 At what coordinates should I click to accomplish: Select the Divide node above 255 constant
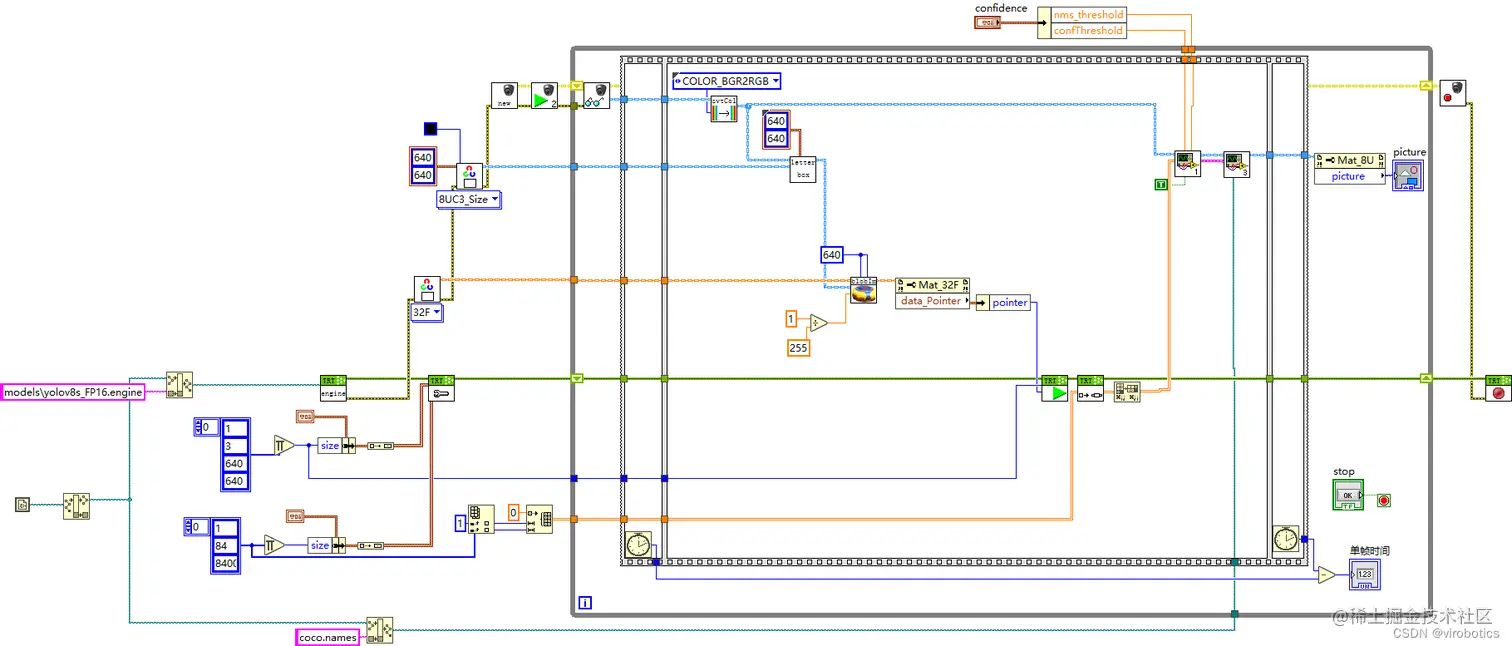click(819, 322)
